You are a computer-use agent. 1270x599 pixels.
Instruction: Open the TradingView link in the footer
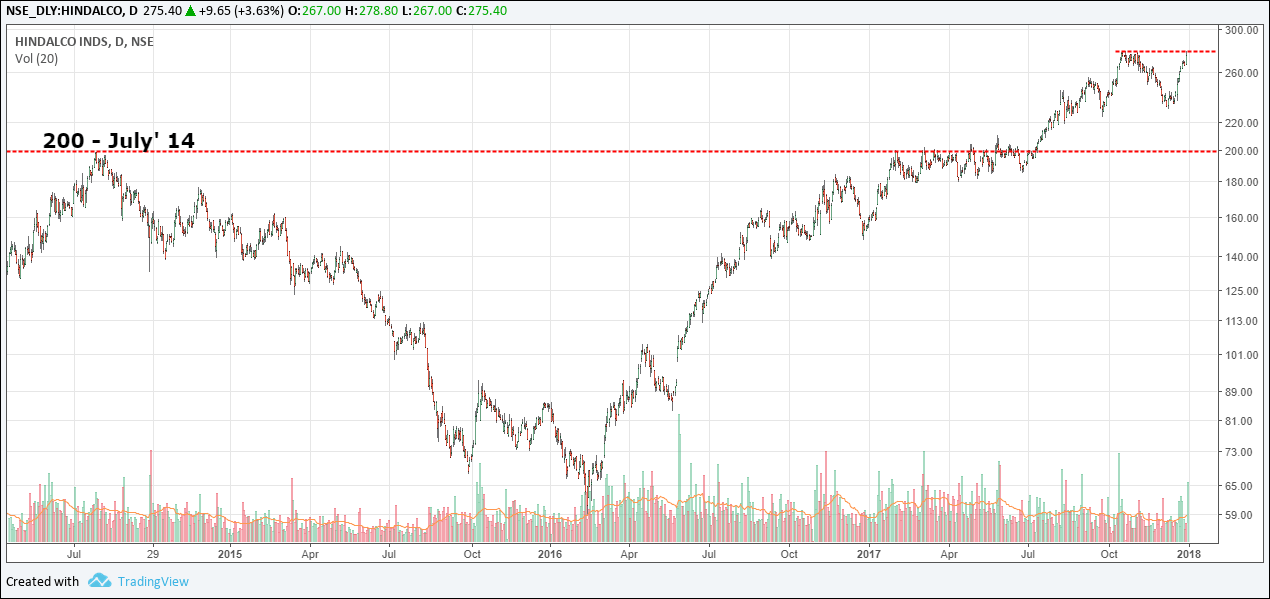(x=152, y=581)
